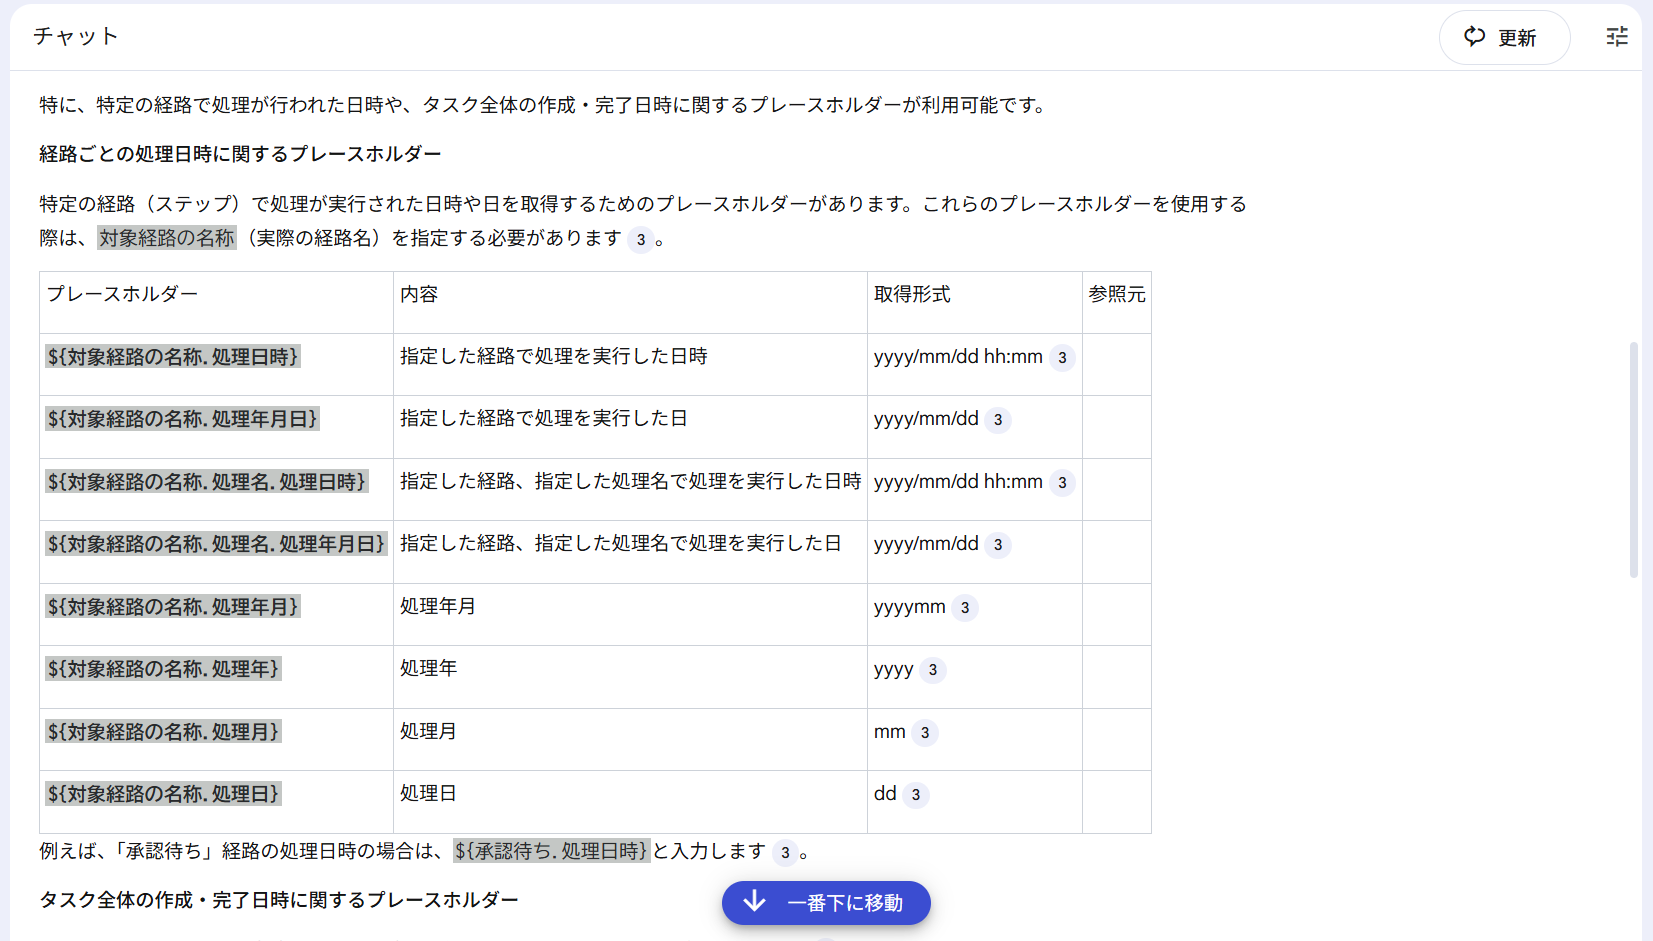Click the down-arrow icon on 一番下に移動
1653x941 pixels.
click(x=755, y=903)
